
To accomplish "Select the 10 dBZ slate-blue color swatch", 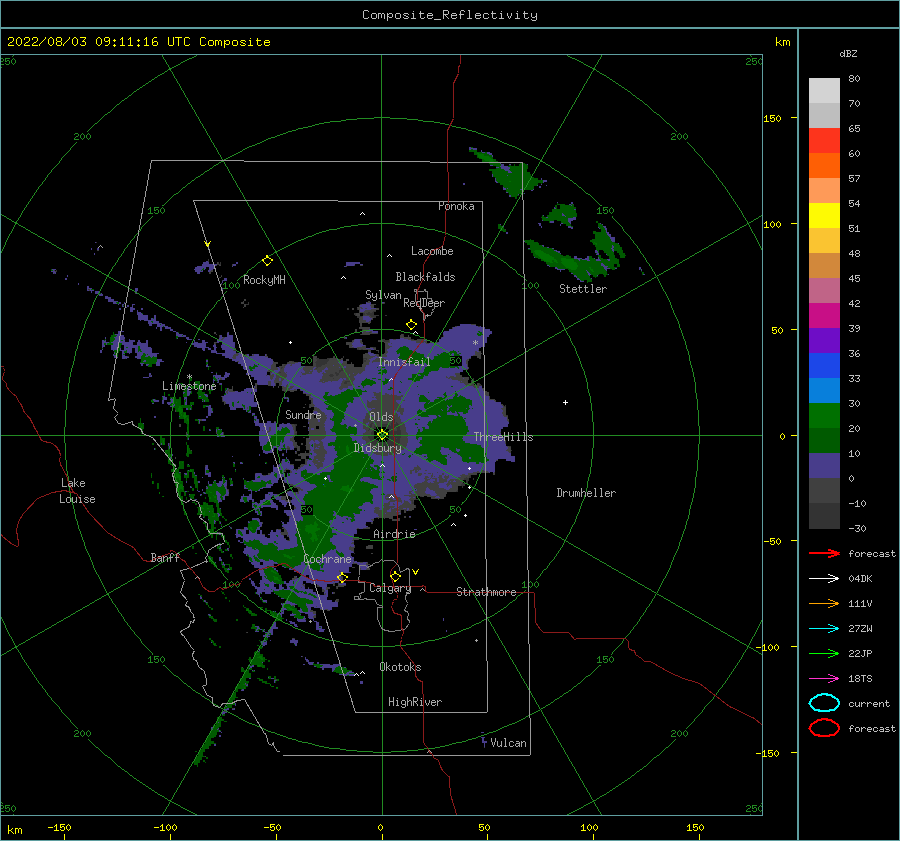I will (x=824, y=466).
